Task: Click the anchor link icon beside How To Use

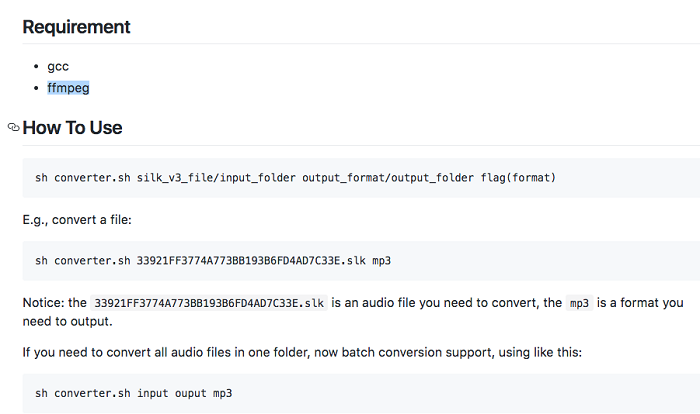Action: point(13,128)
